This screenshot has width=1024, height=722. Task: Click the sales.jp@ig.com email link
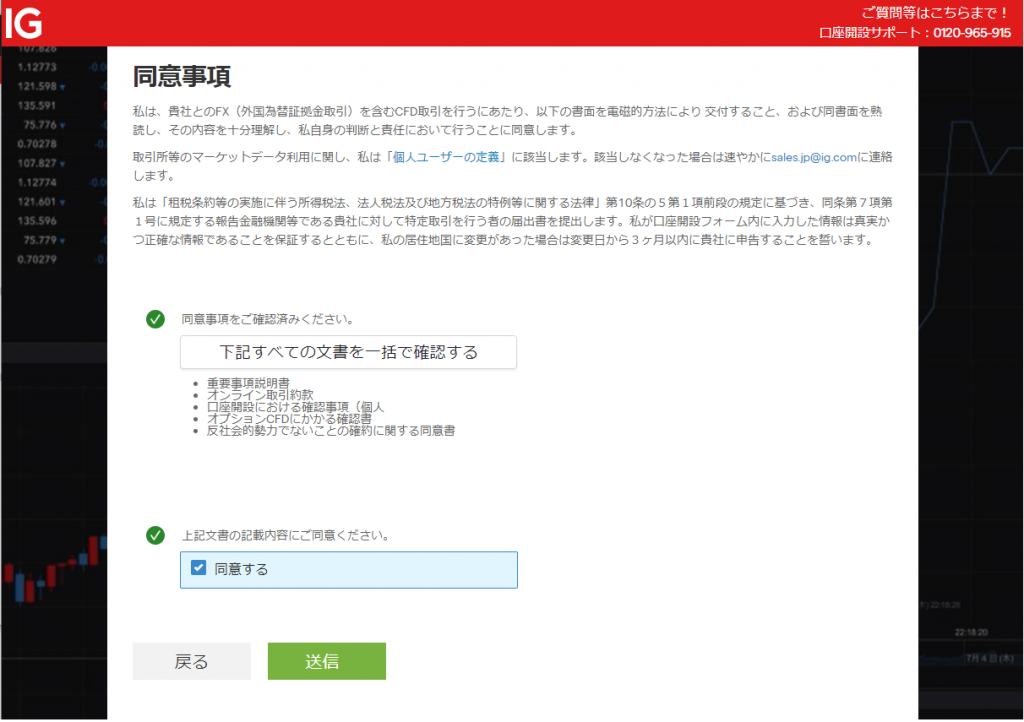click(x=814, y=157)
